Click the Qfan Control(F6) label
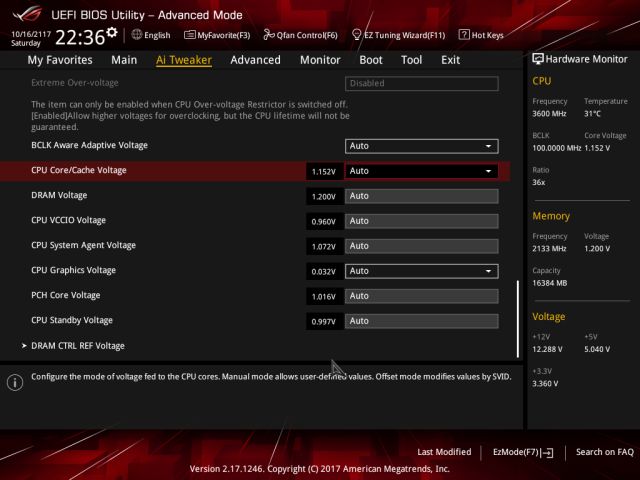640x480 pixels. (307, 35)
